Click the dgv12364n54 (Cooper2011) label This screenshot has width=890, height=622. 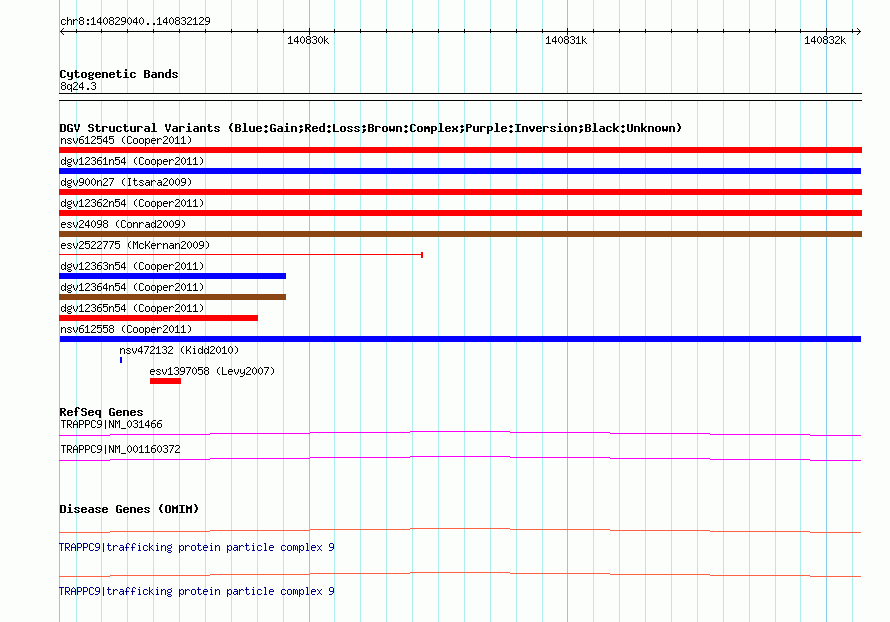(132, 287)
